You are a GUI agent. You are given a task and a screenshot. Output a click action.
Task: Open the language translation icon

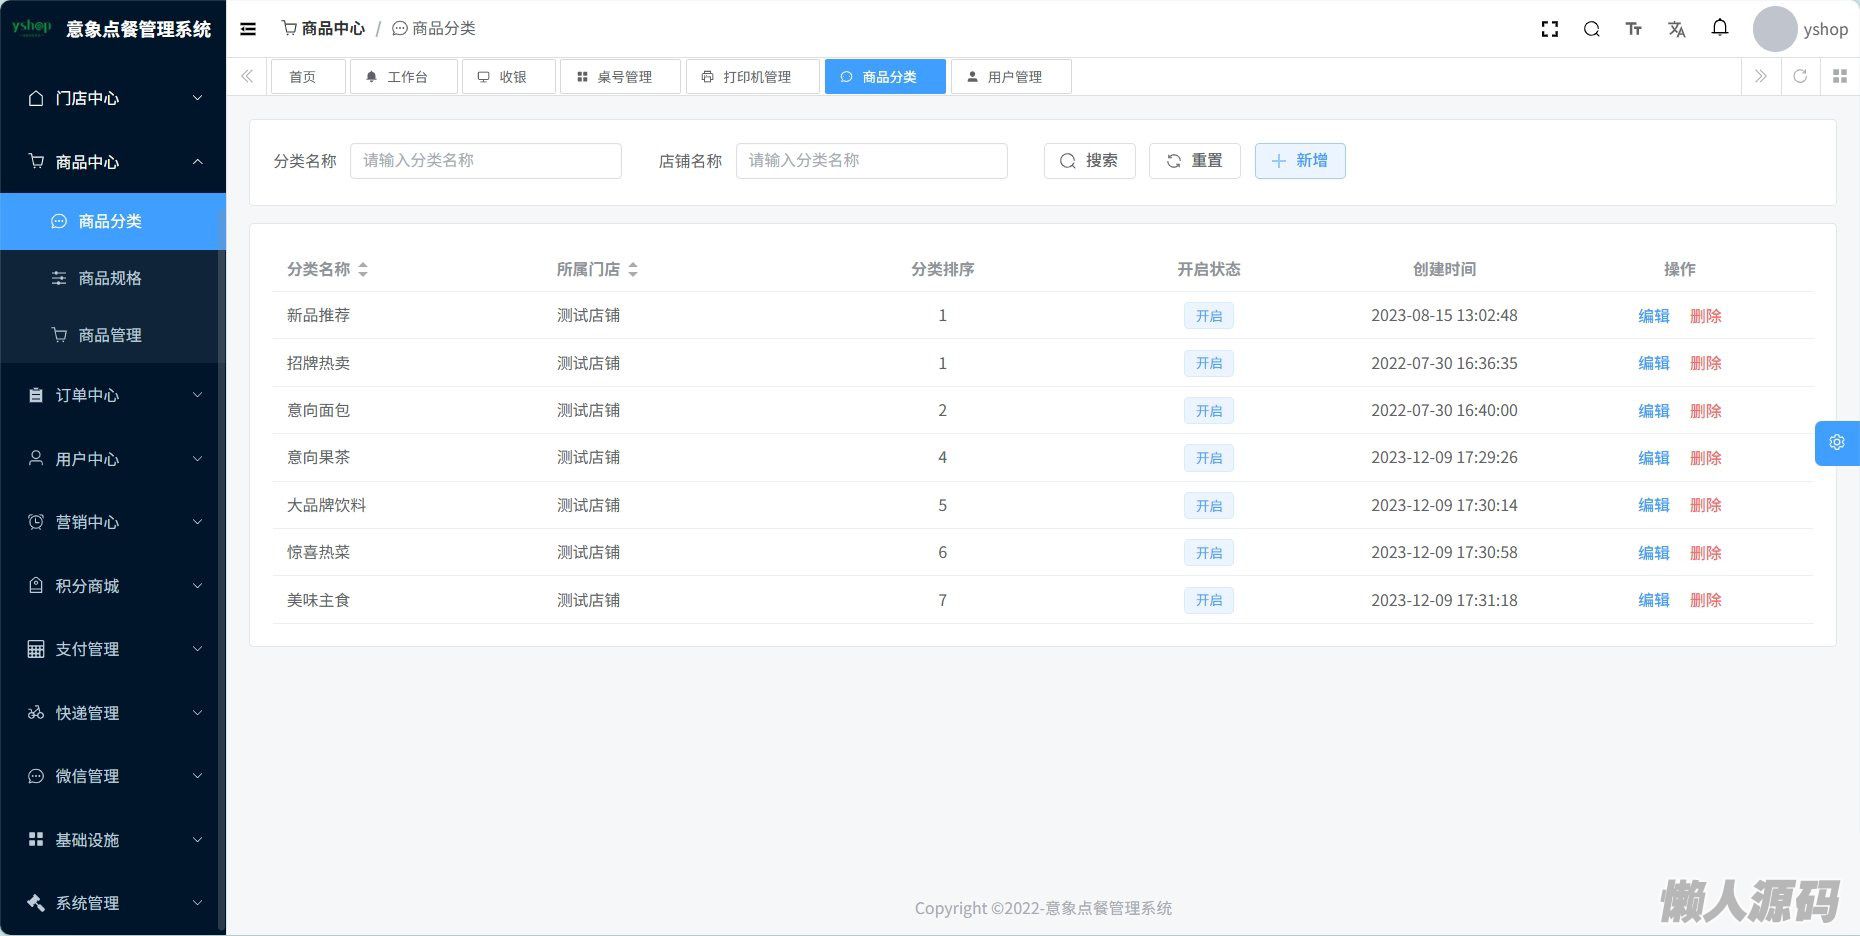pos(1677,29)
